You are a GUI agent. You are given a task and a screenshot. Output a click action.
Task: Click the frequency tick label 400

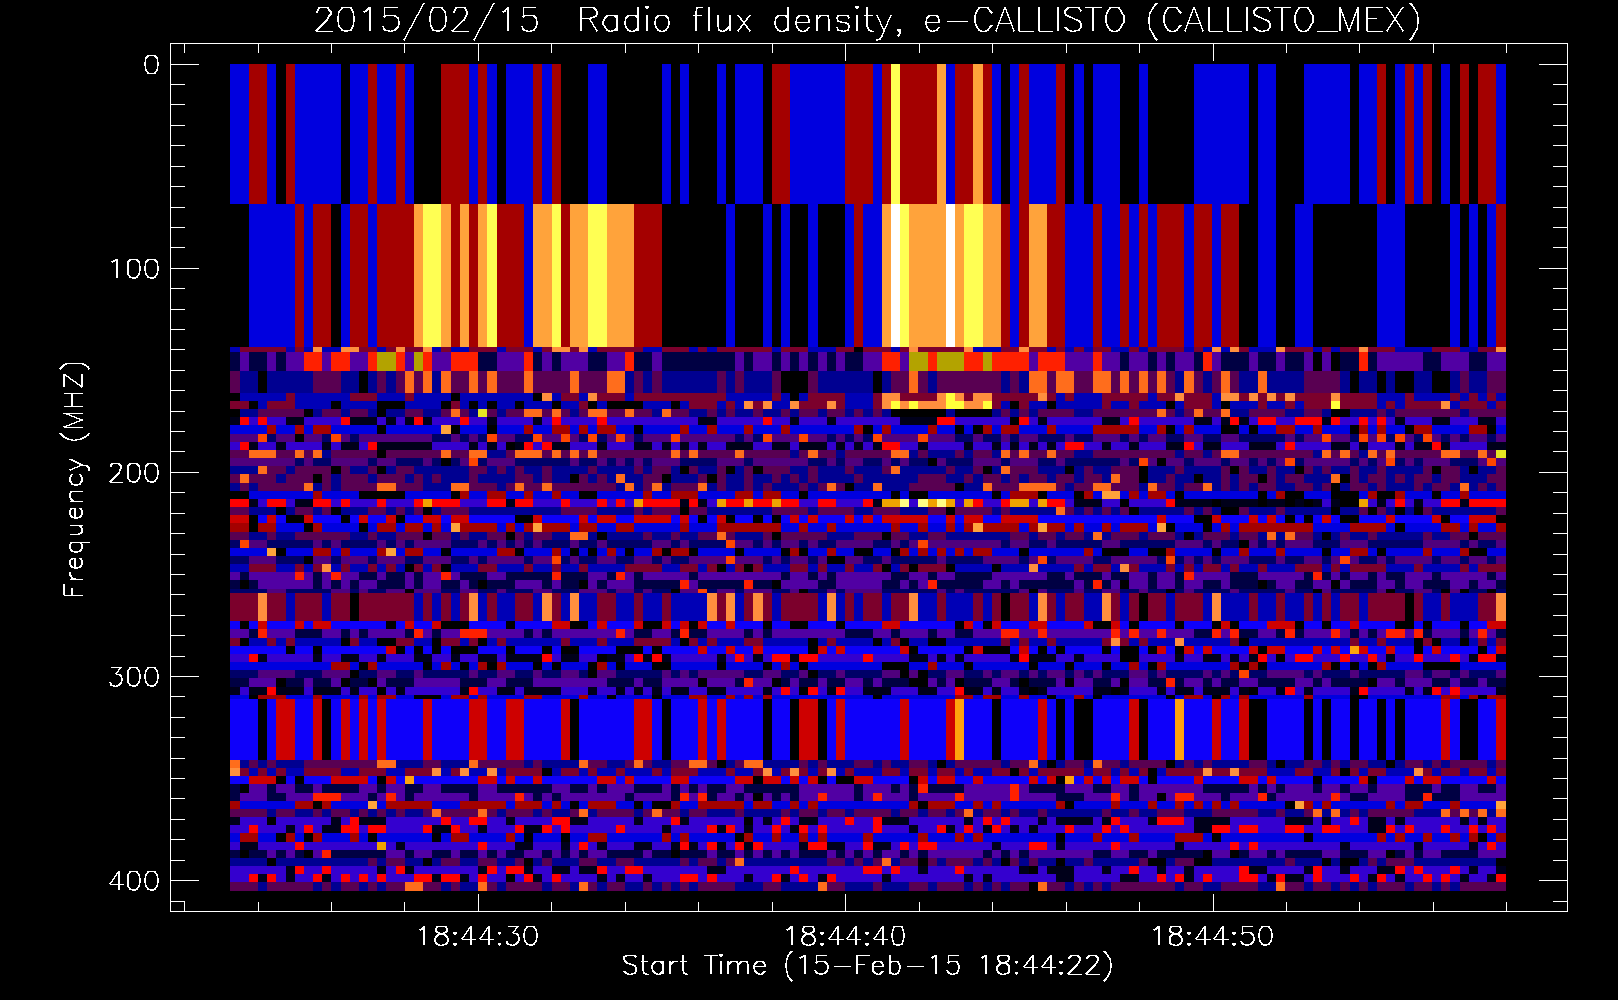coord(134,881)
